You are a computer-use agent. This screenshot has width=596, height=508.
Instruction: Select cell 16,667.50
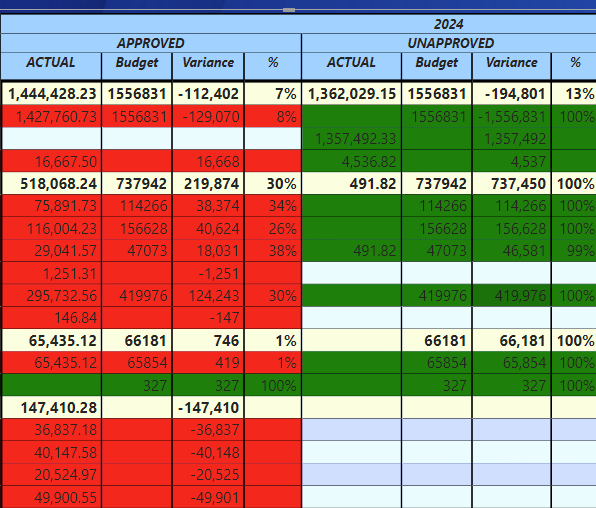[x=52, y=161]
